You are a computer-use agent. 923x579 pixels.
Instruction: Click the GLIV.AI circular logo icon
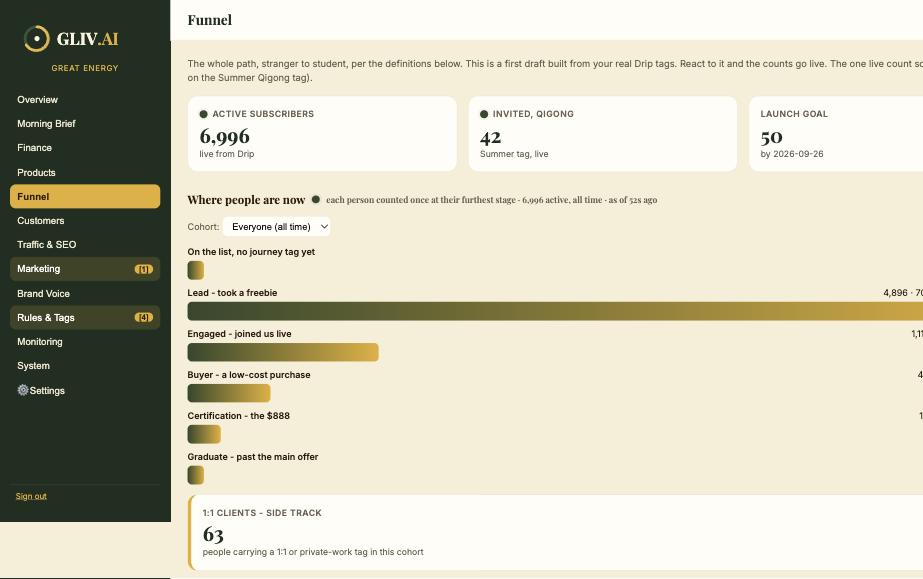tap(36, 39)
